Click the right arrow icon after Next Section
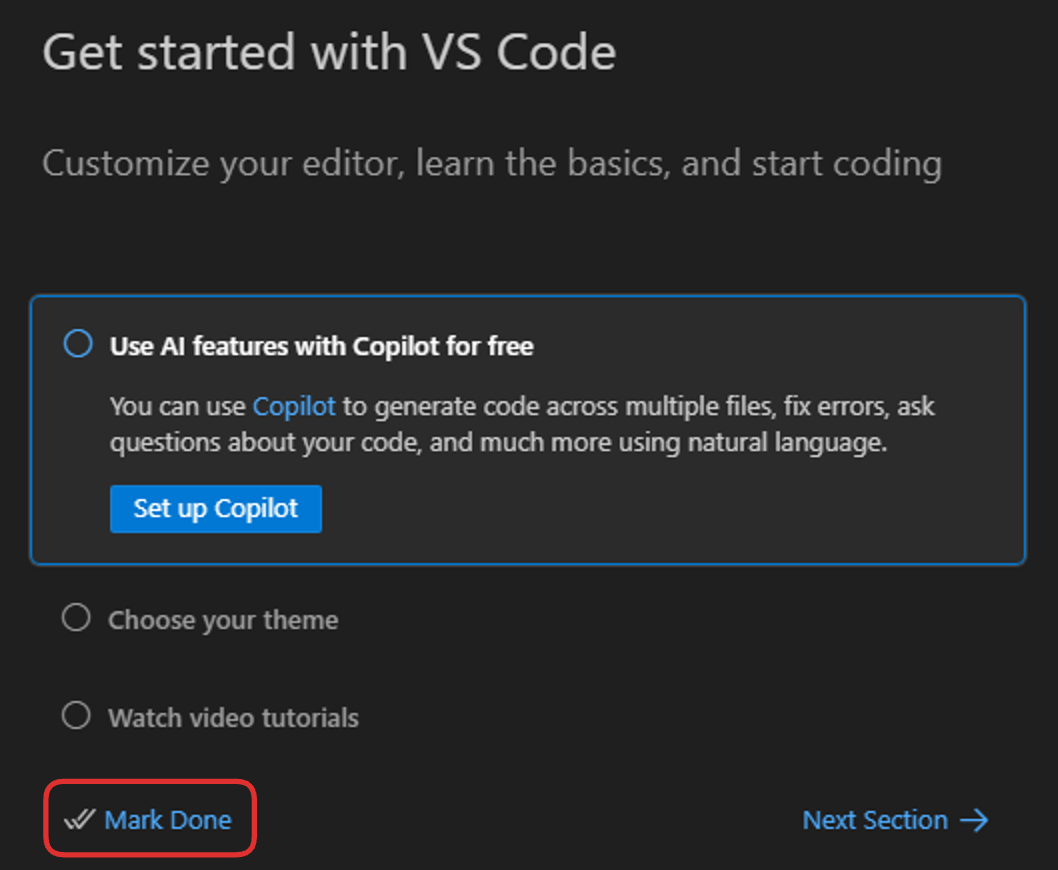 coord(974,820)
